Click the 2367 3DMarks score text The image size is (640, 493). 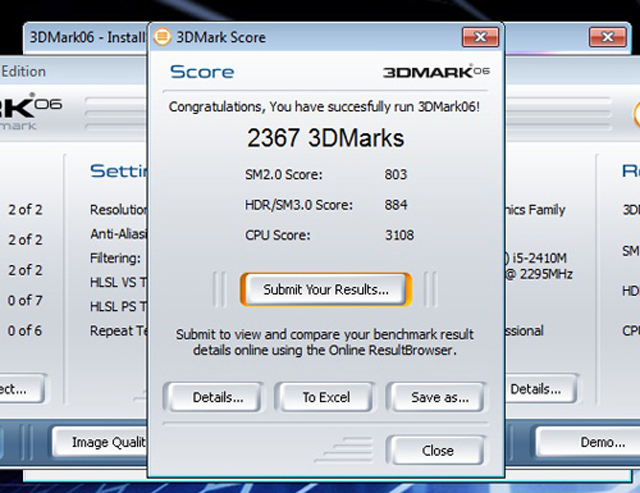point(326,138)
